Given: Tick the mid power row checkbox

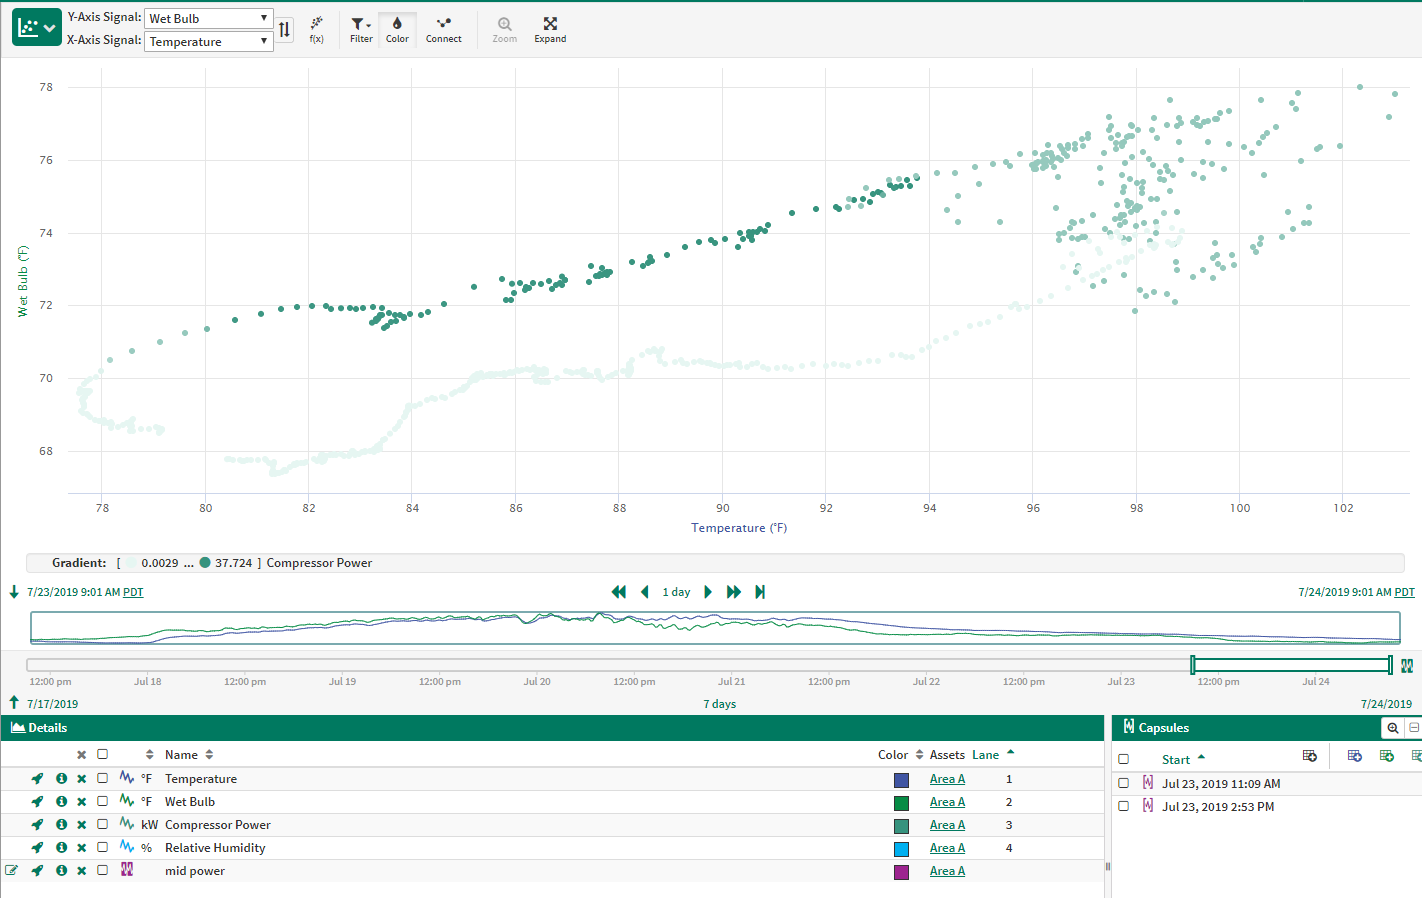Looking at the screenshot, I should (x=102, y=871).
